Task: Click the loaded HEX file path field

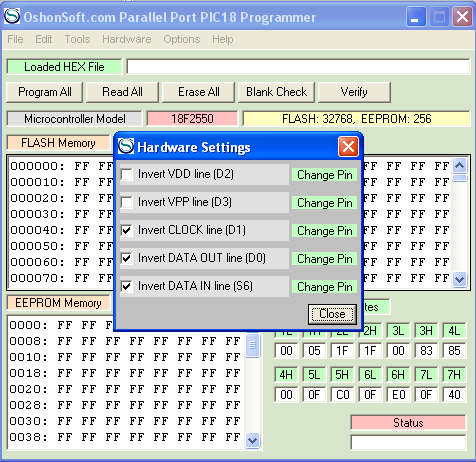Action: 298,67
